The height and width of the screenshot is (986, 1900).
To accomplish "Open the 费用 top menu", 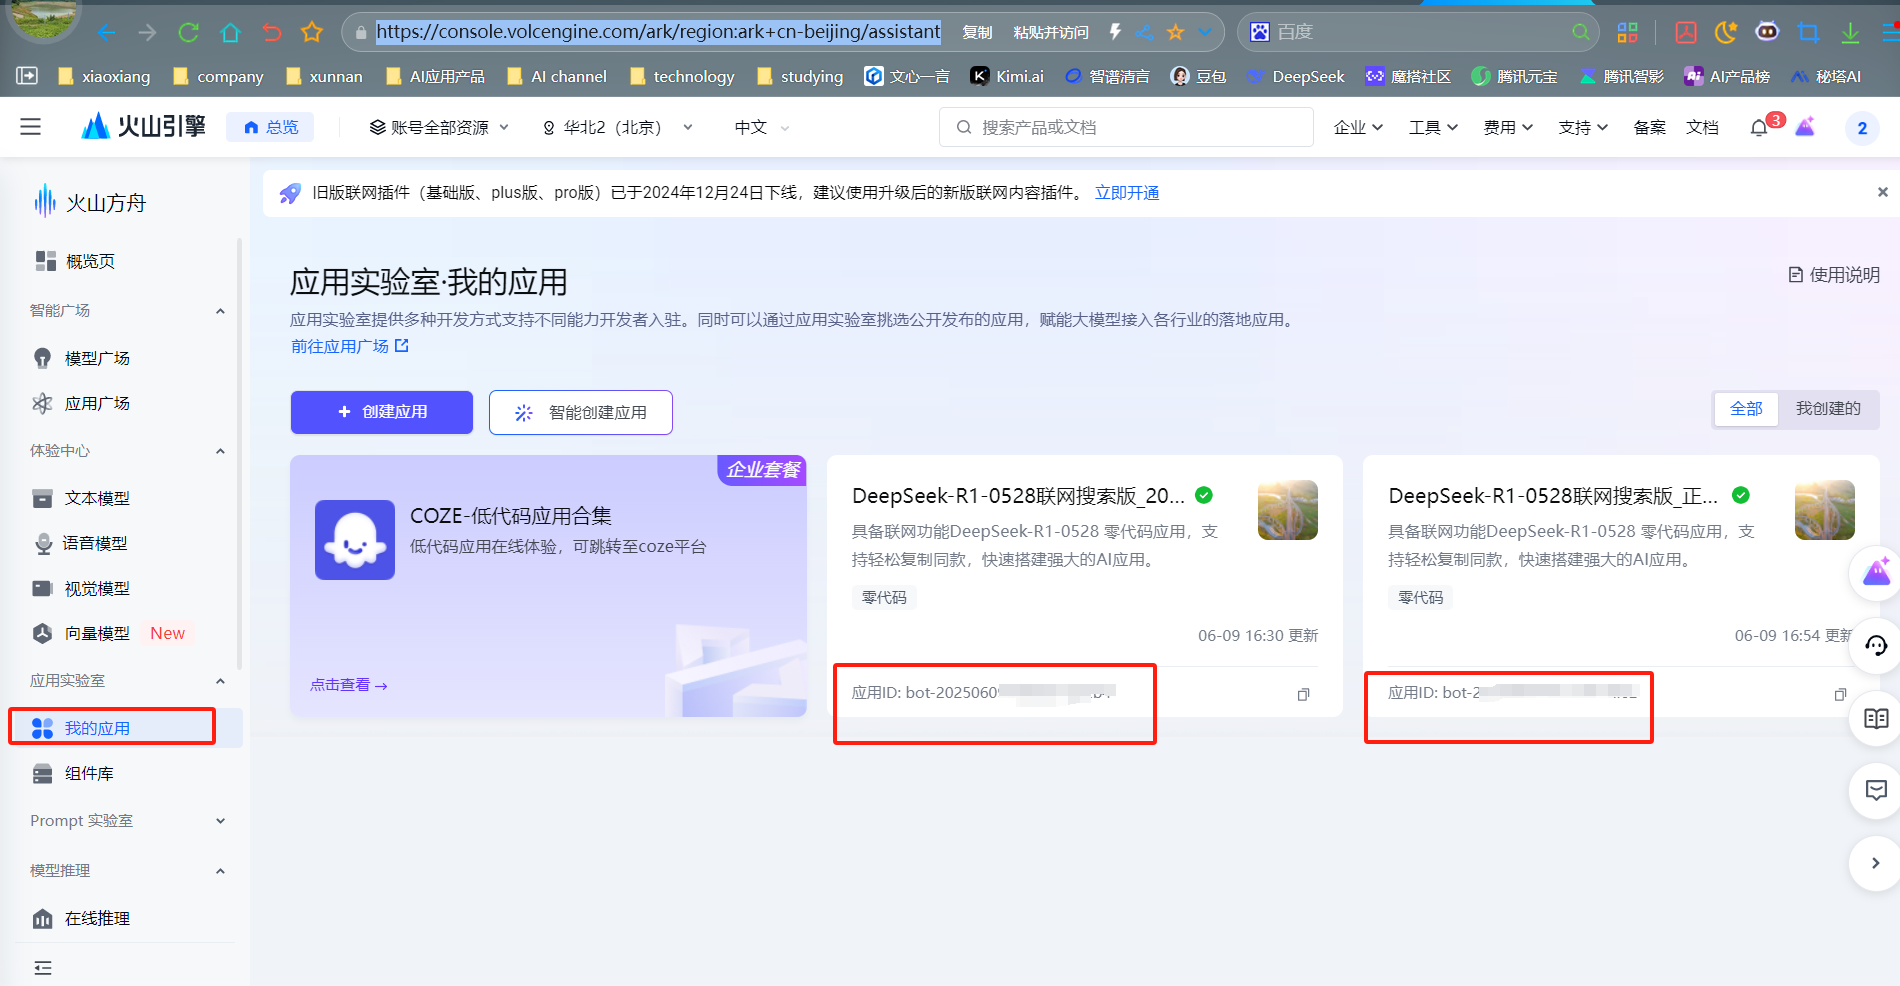I will [x=1507, y=127].
